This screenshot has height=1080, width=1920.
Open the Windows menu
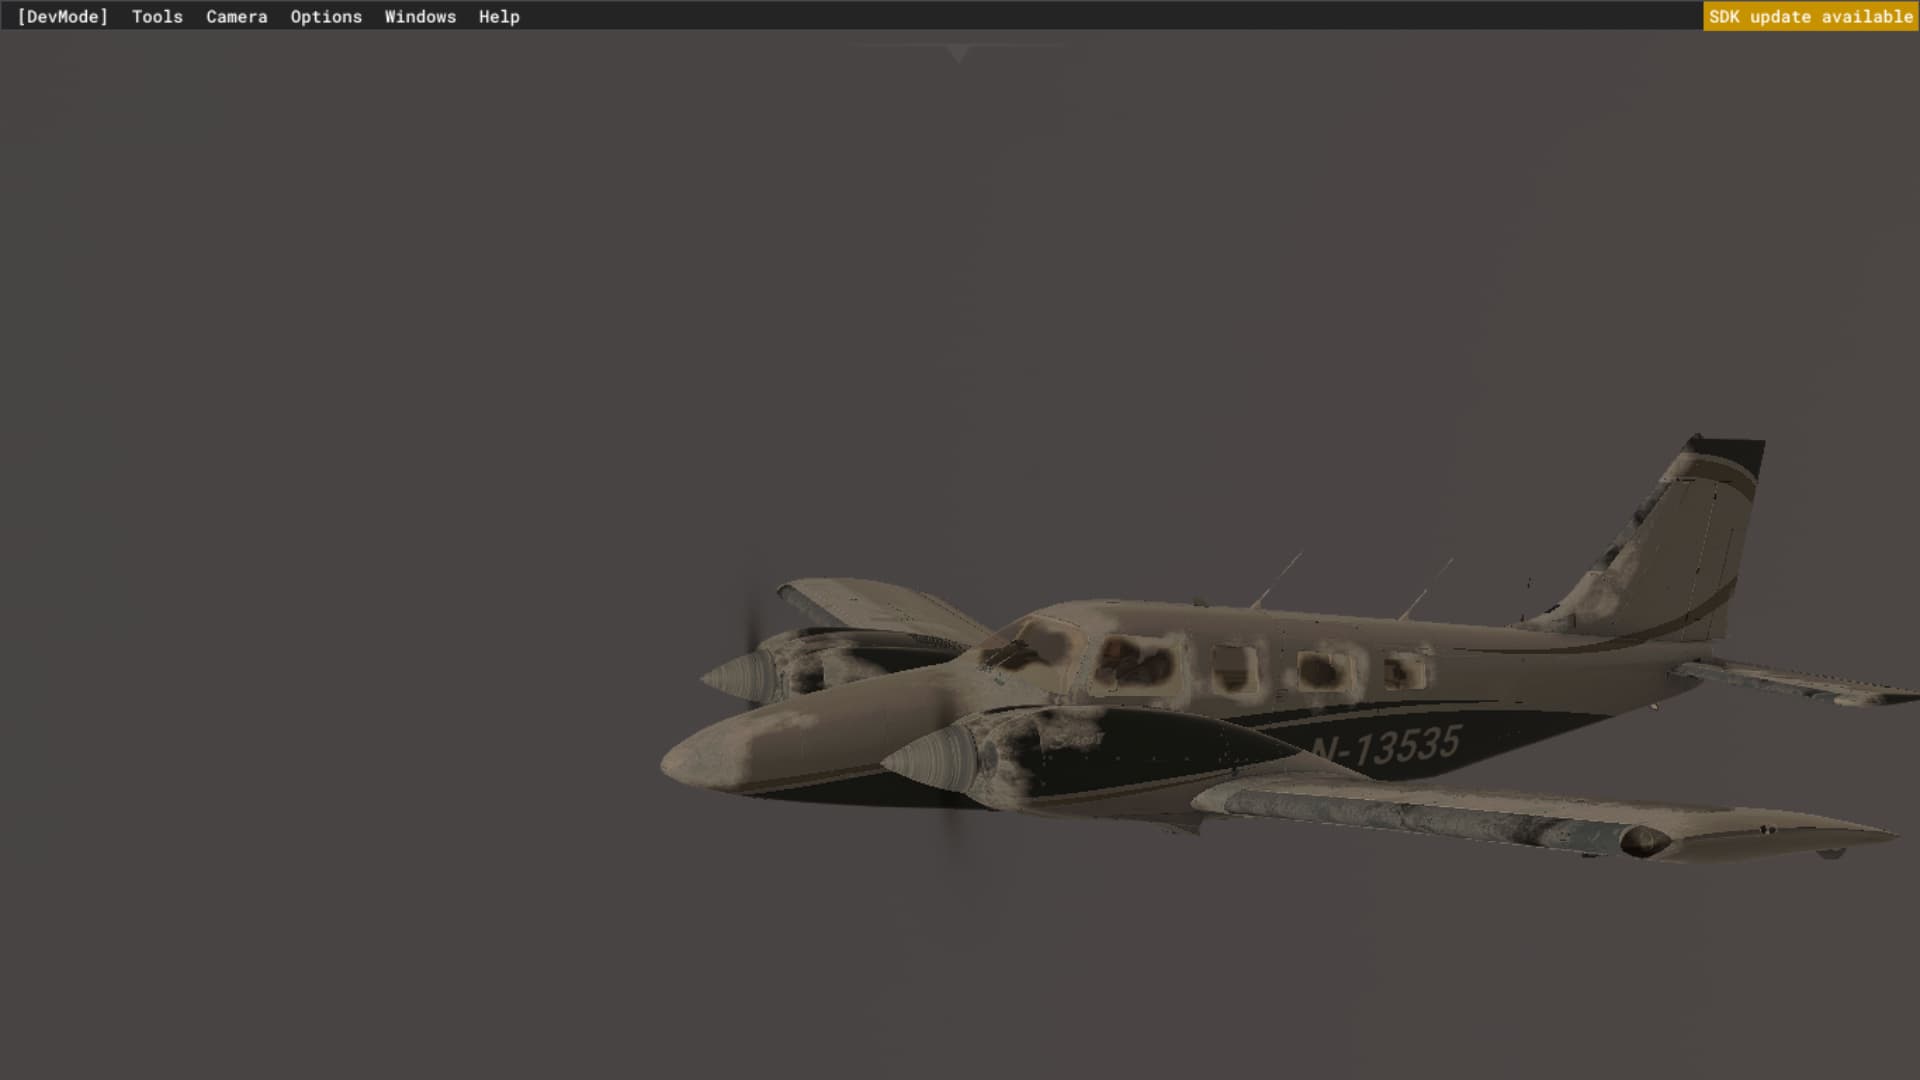click(x=420, y=16)
